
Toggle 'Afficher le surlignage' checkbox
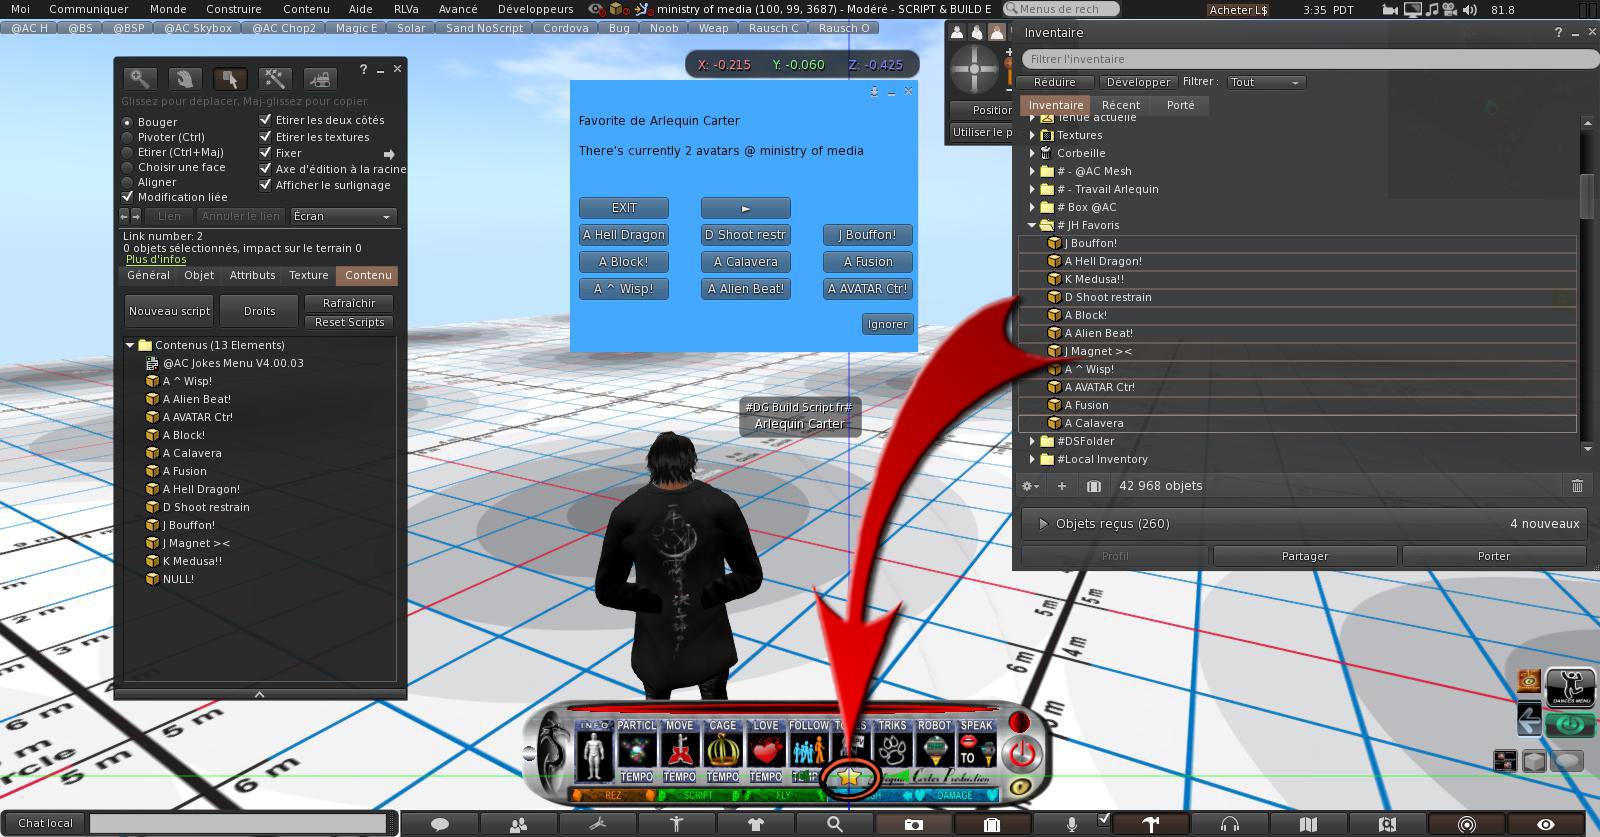coord(266,185)
